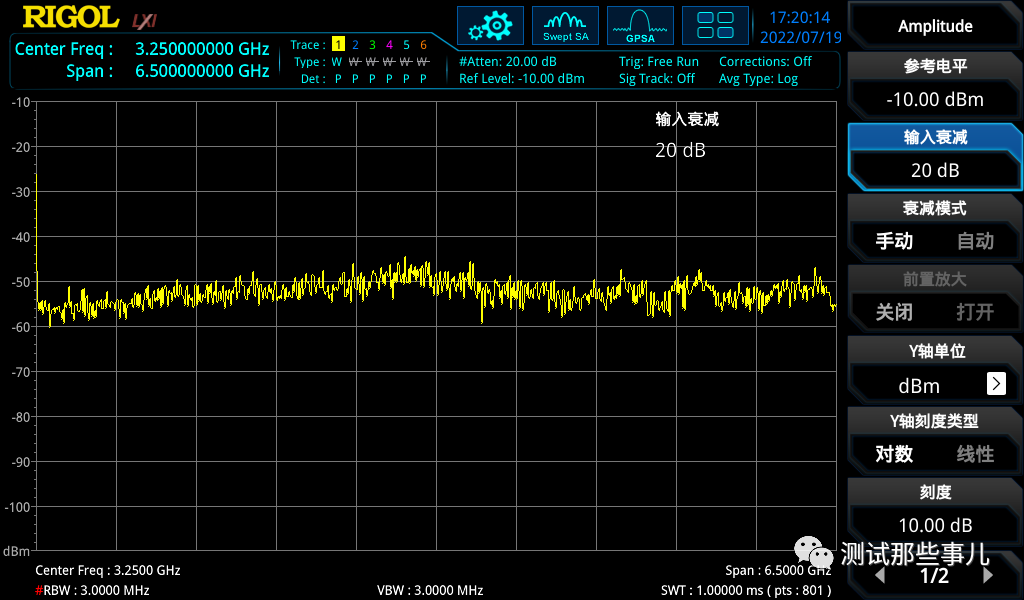This screenshot has width=1024, height=600.
Task: Select trace 4 number
Action: point(389,44)
